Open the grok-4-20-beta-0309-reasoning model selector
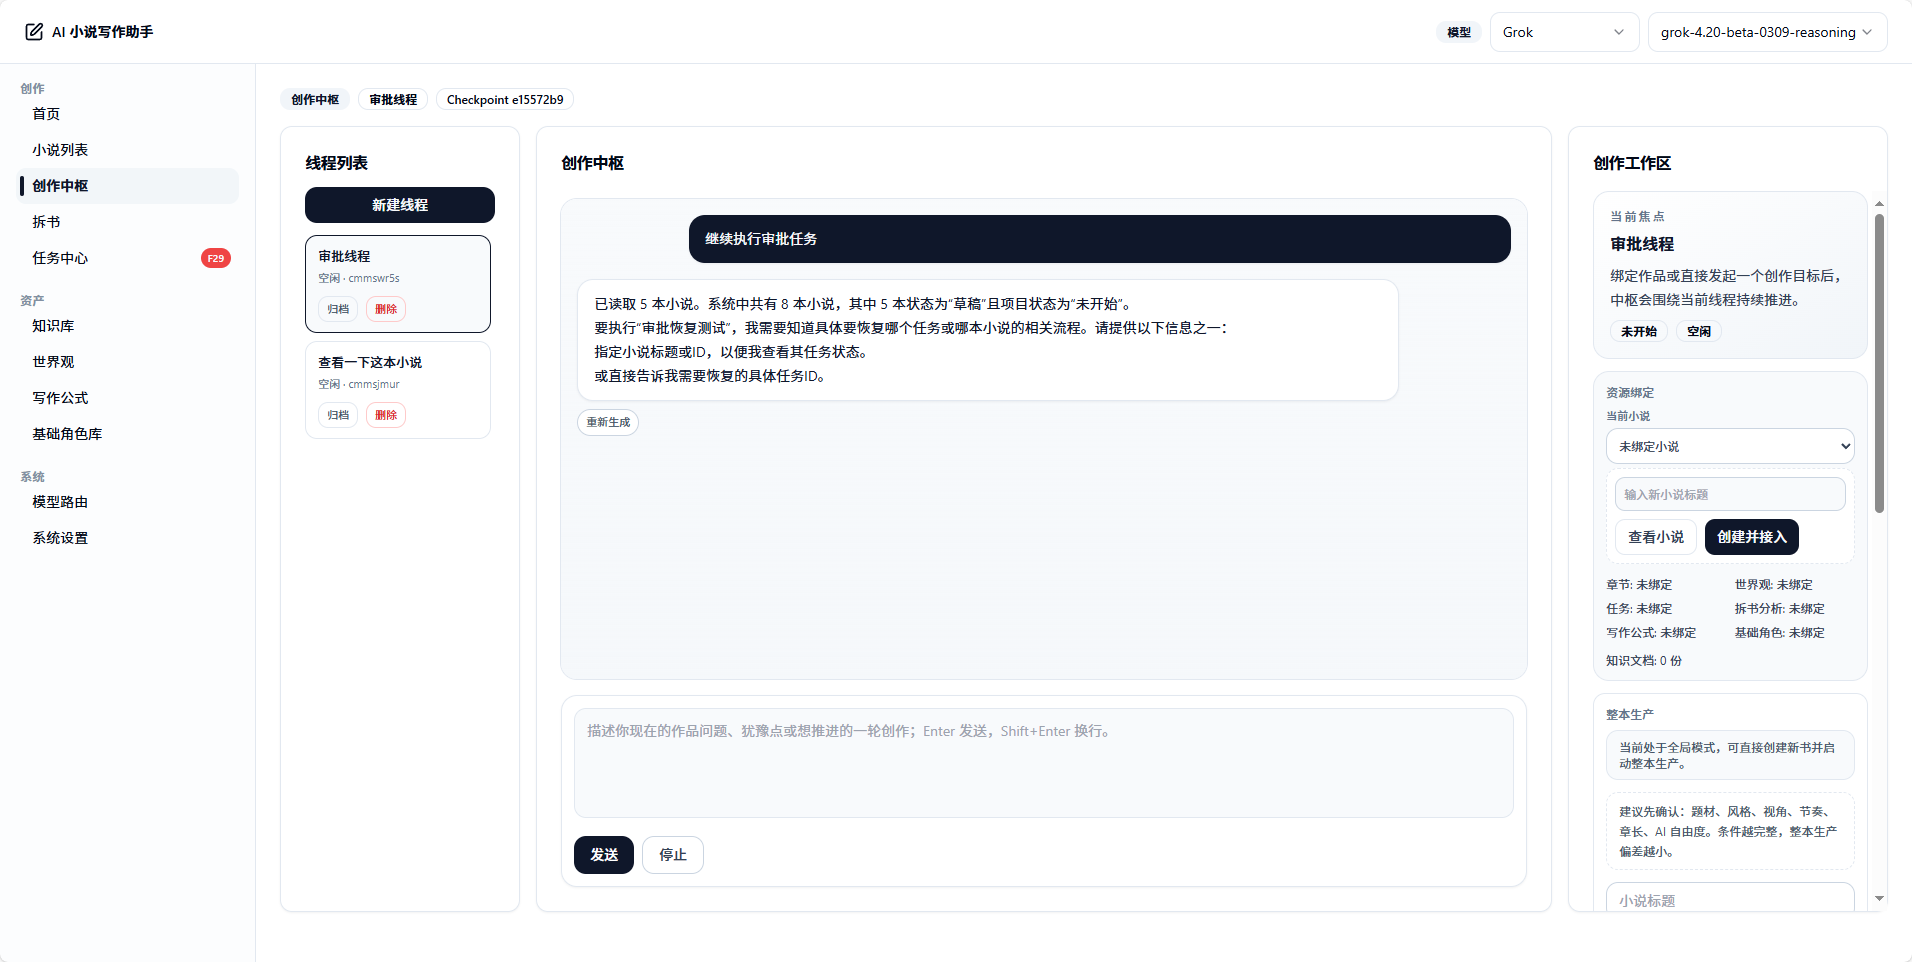 pyautogui.click(x=1765, y=31)
